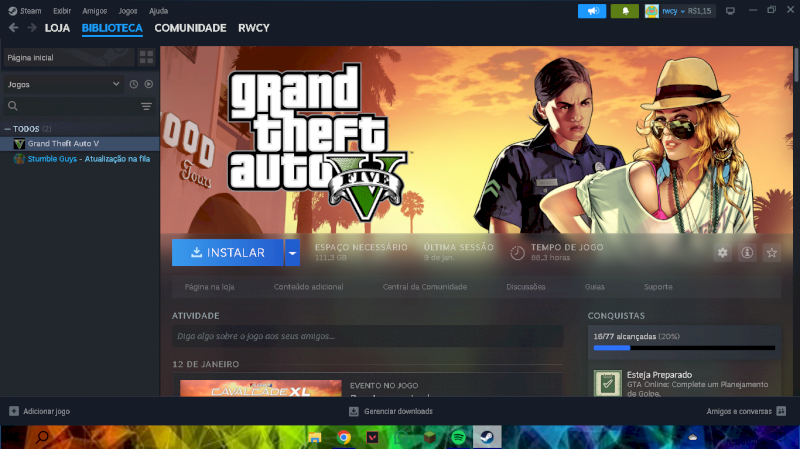Open Minecraft from taskbar
This screenshot has height=449, width=800.
(430, 437)
